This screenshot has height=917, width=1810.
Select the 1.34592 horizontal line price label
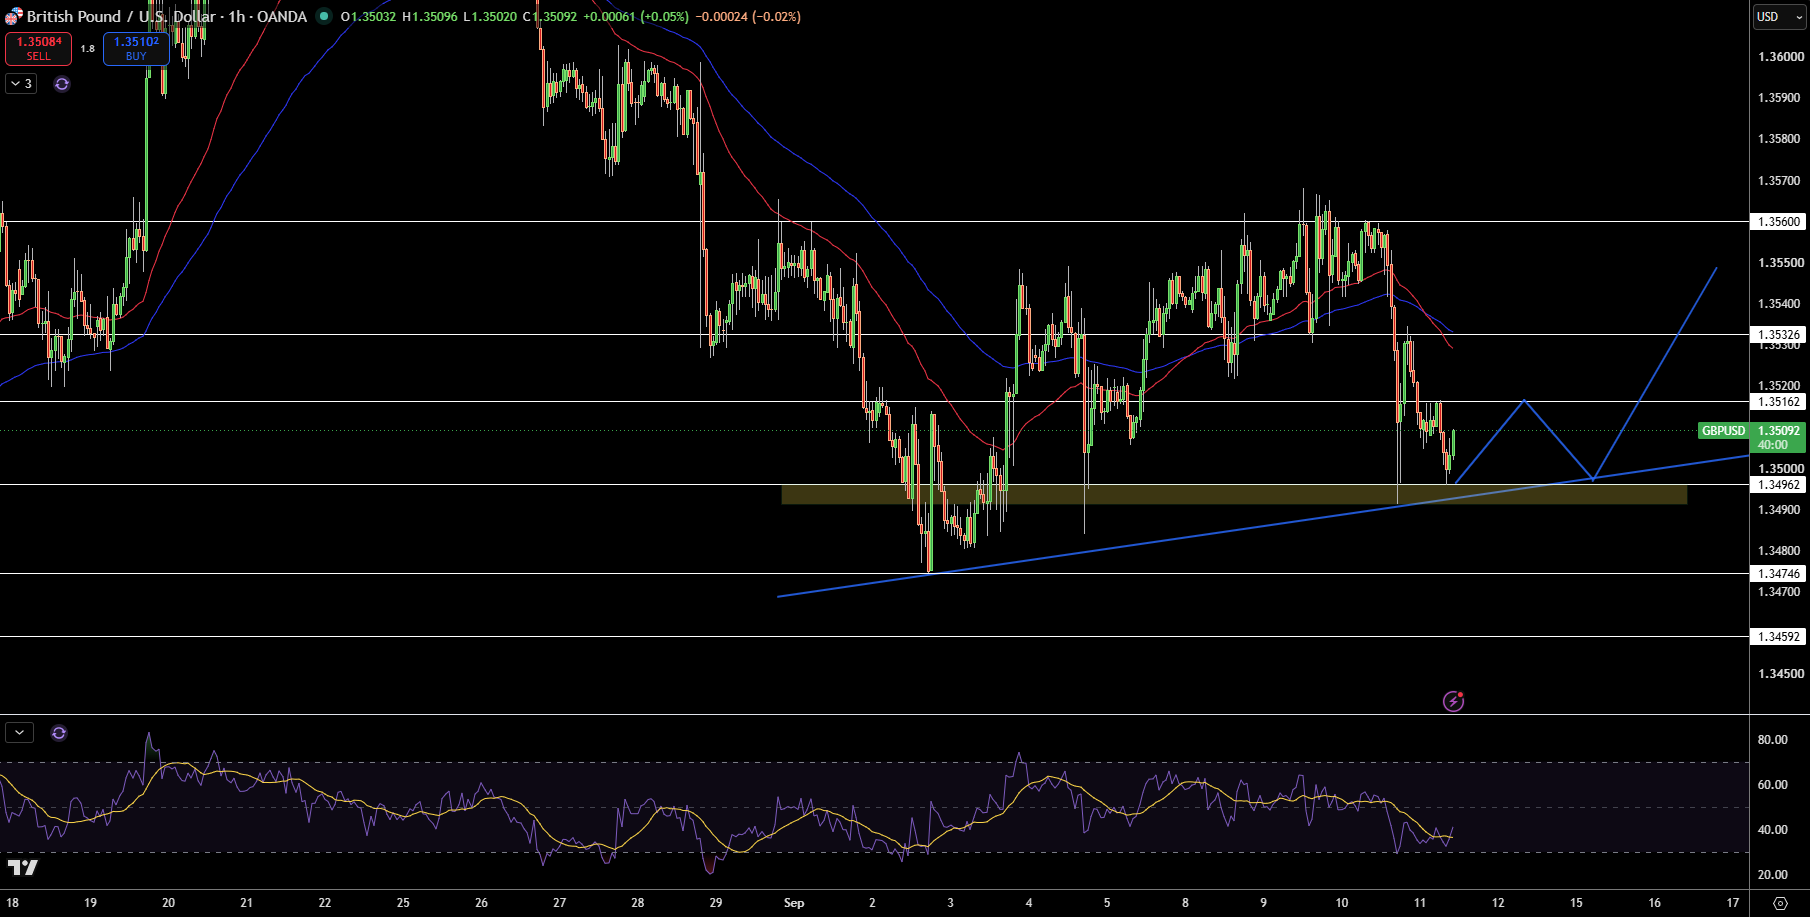point(1779,637)
